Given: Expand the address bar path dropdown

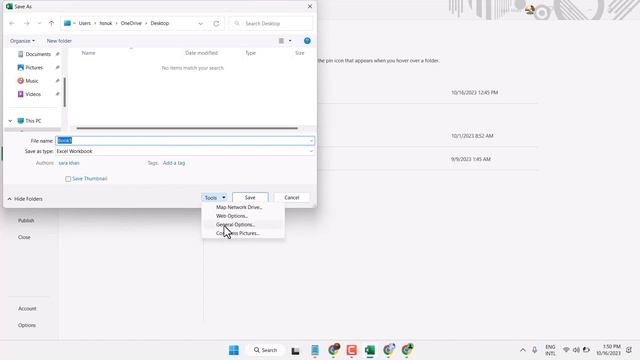Looking at the screenshot, I should point(200,23).
